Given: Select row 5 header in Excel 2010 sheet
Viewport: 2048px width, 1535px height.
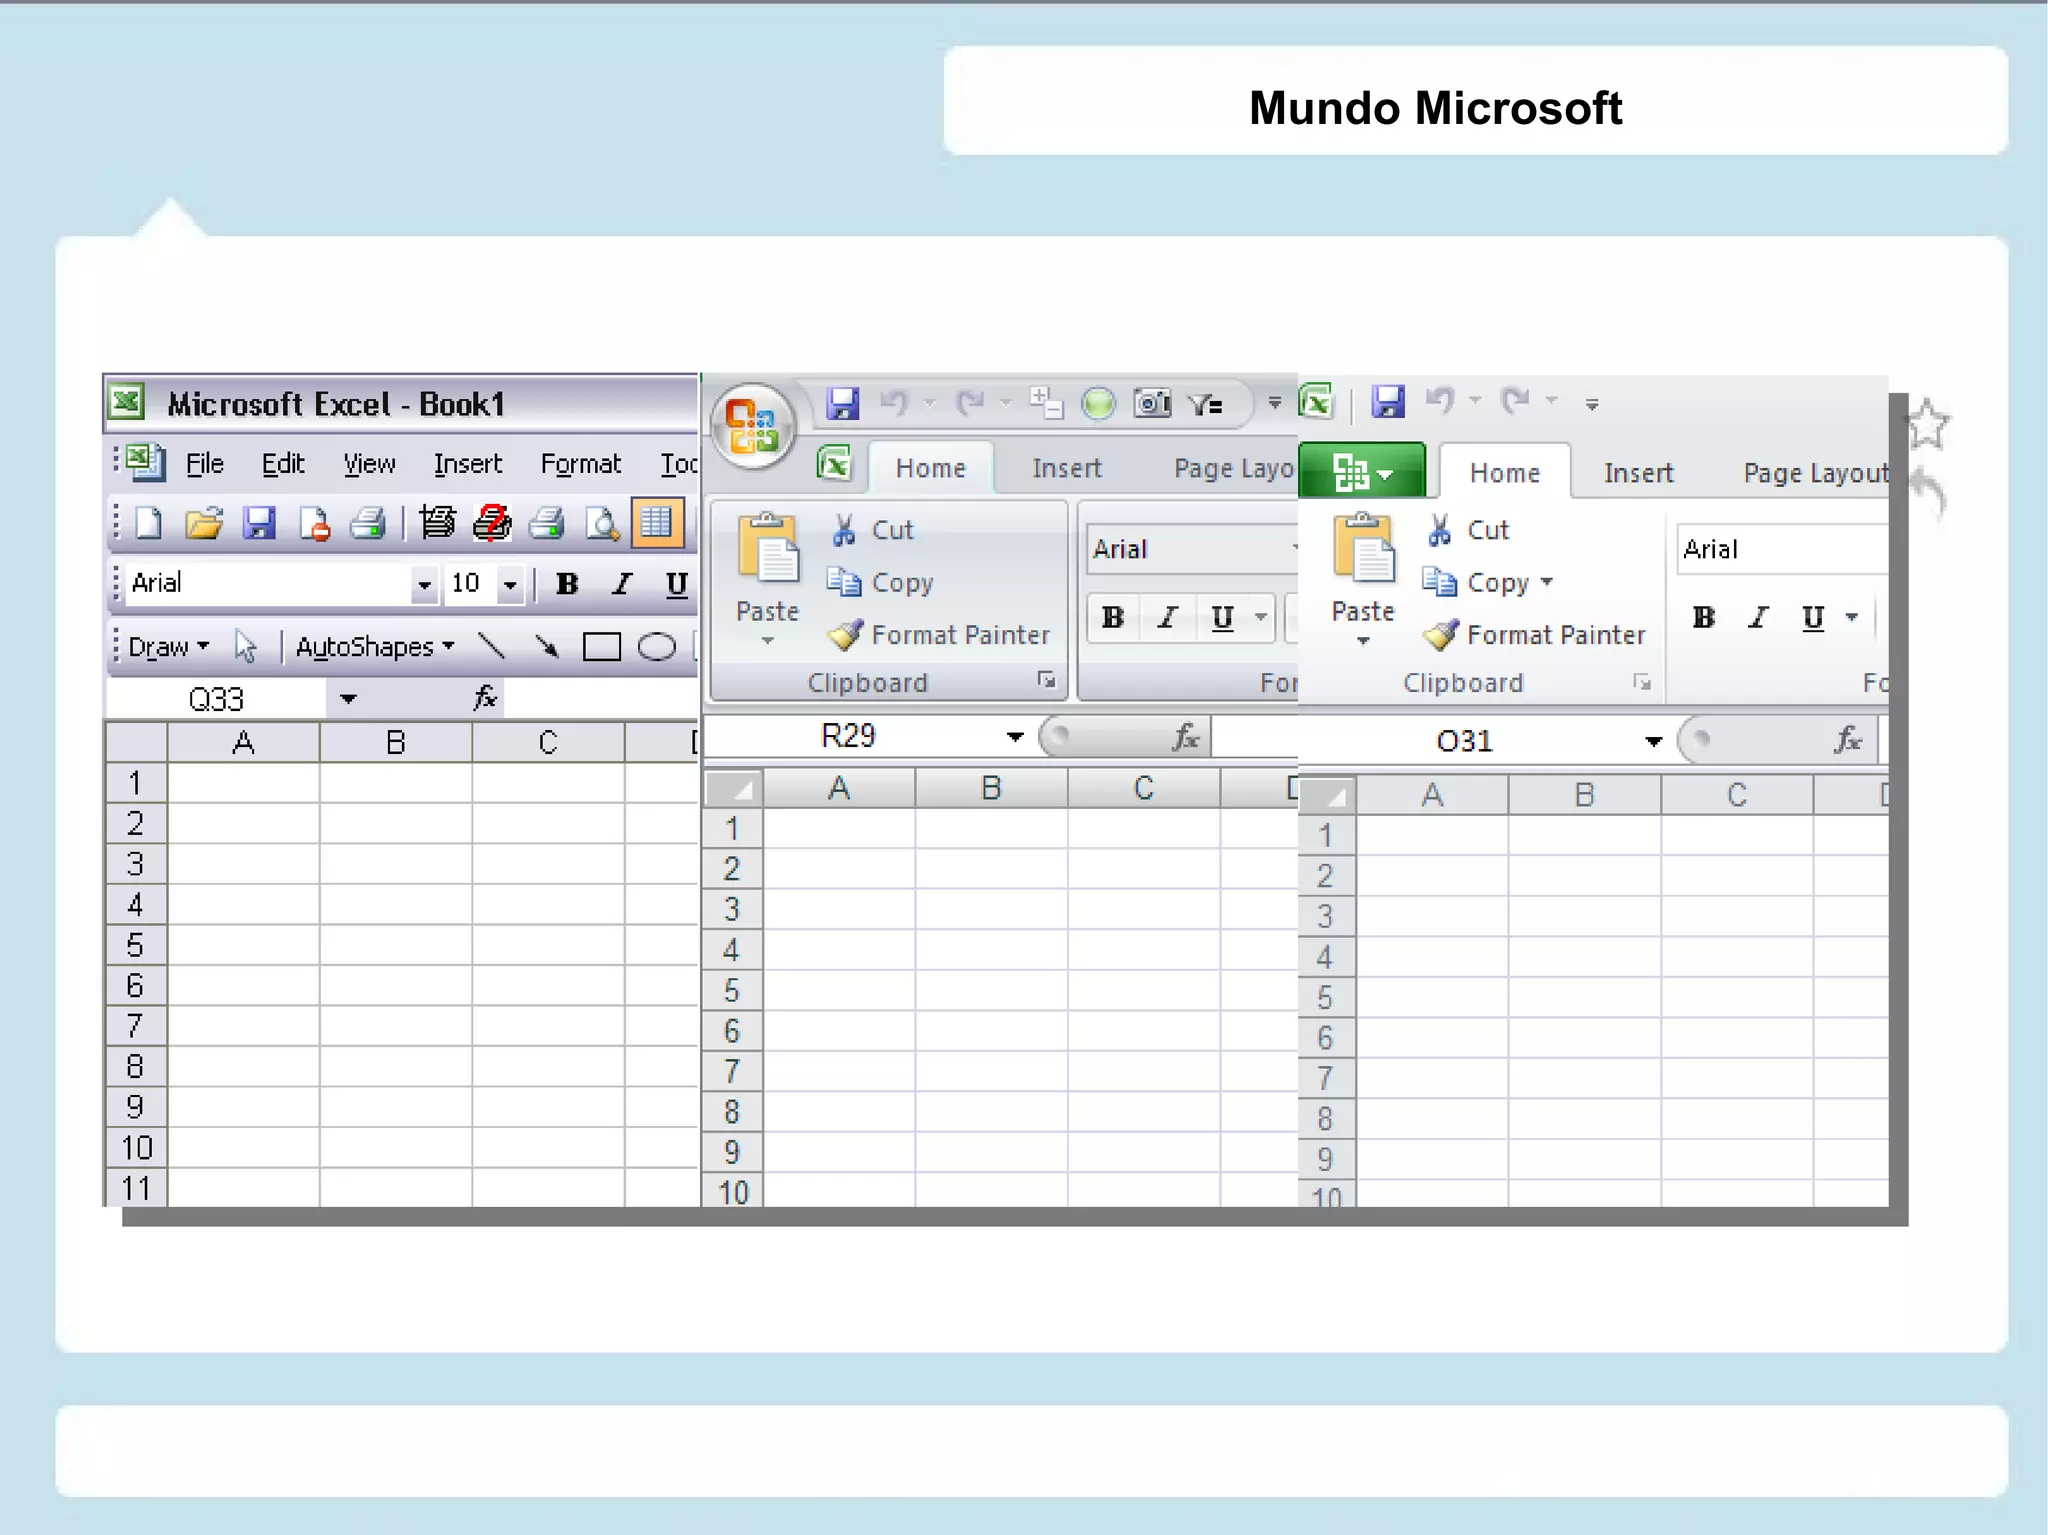Looking at the screenshot, I should coord(1326,997).
